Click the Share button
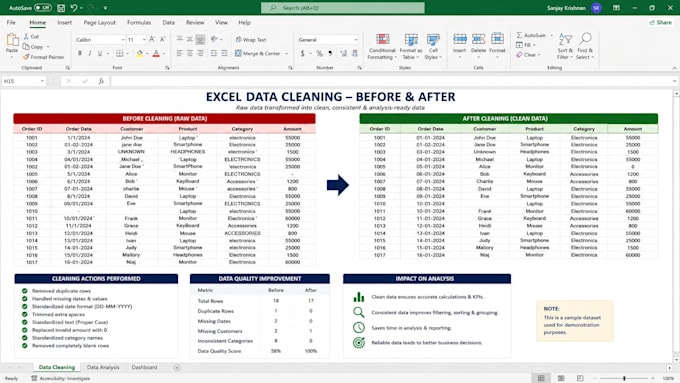The image size is (680, 383). pos(660,23)
